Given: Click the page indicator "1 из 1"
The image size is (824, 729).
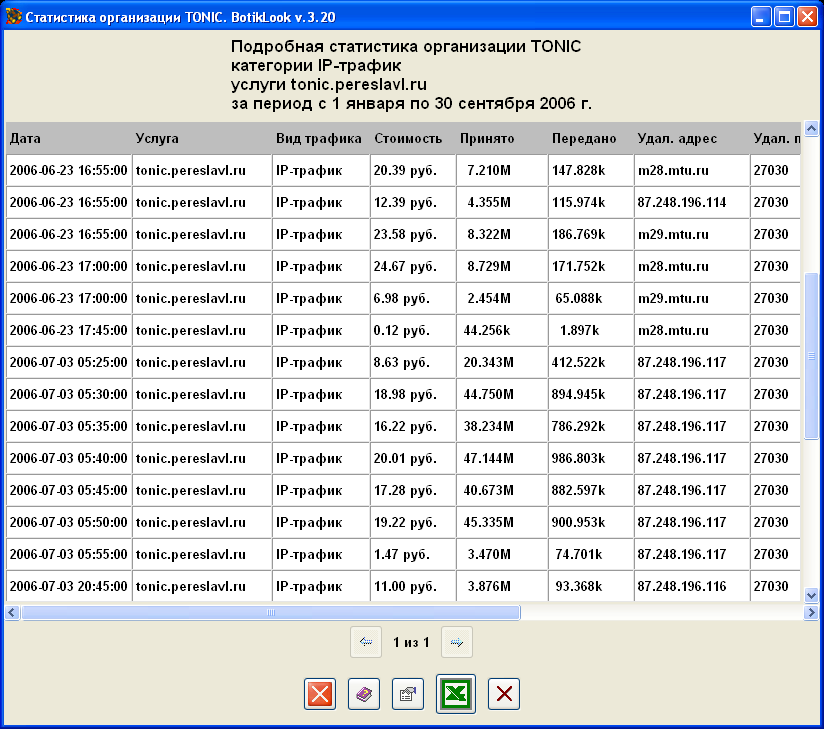Looking at the screenshot, I should [411, 642].
